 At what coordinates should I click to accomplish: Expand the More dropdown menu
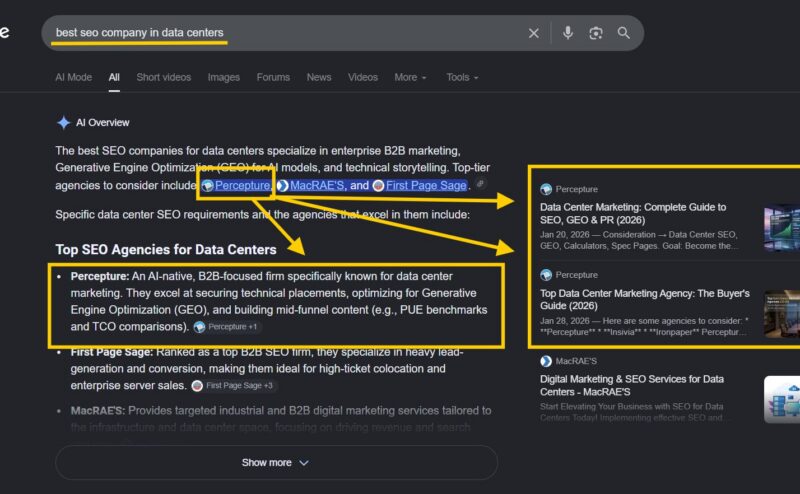(410, 77)
